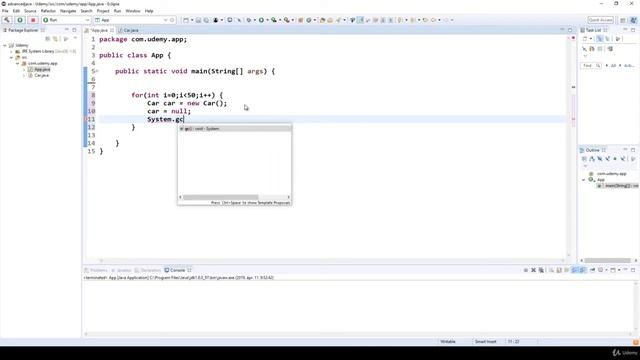Screen dimensions: 640x360
Task: Collapse the App class in Outline
Action: coord(583,180)
